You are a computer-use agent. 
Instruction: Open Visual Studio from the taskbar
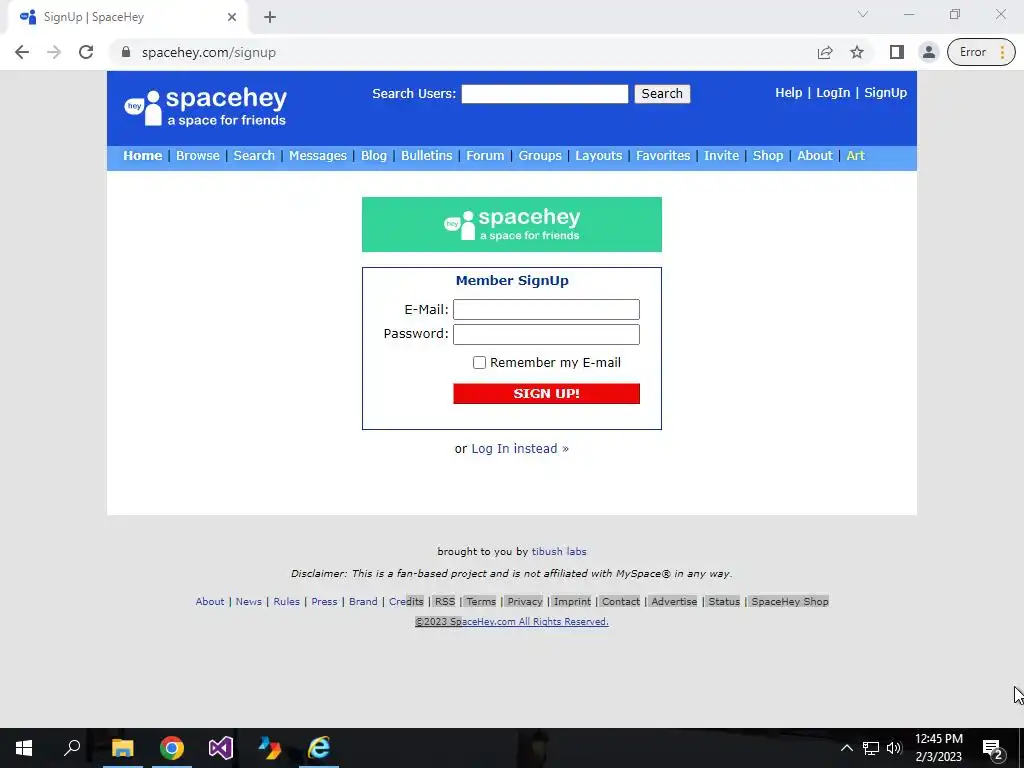[221, 748]
